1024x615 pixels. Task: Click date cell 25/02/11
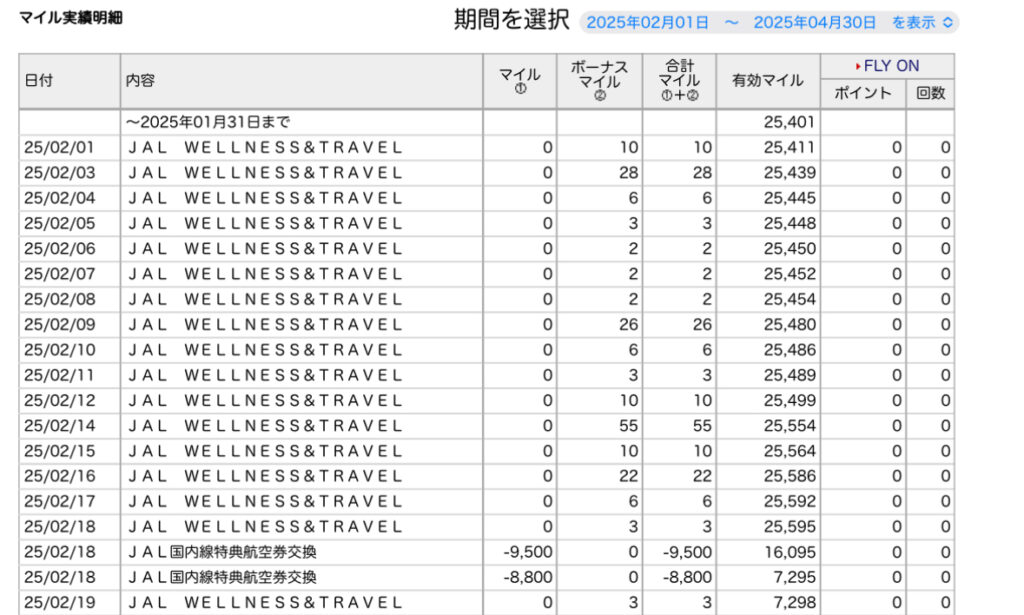coord(59,375)
